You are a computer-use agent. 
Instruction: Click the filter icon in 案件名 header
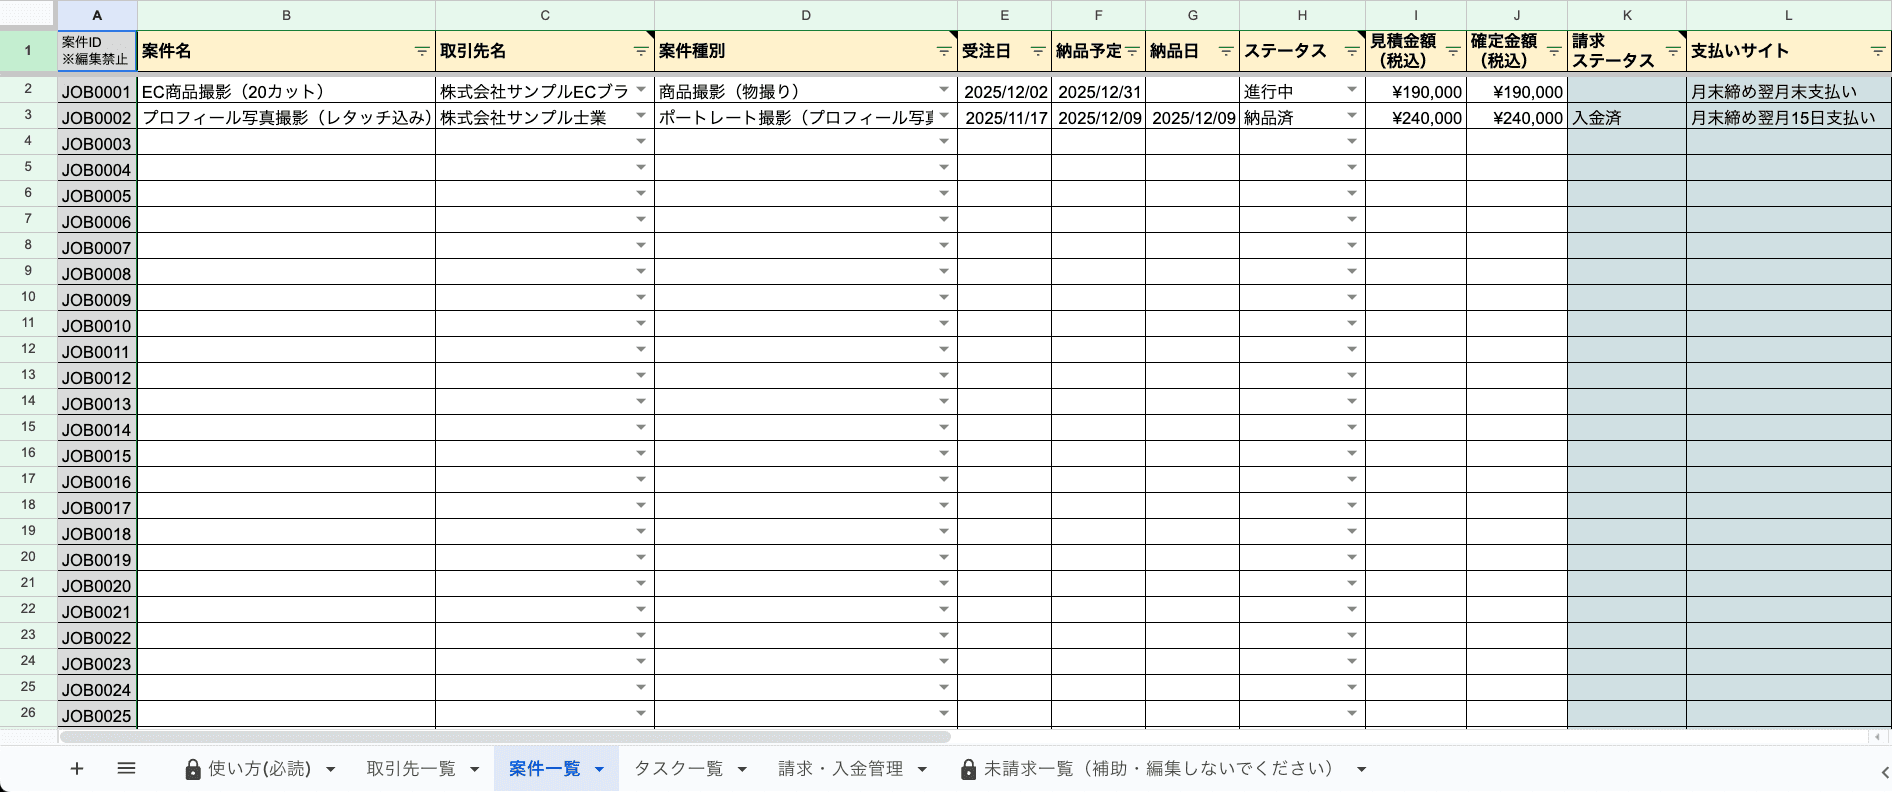[x=421, y=52]
